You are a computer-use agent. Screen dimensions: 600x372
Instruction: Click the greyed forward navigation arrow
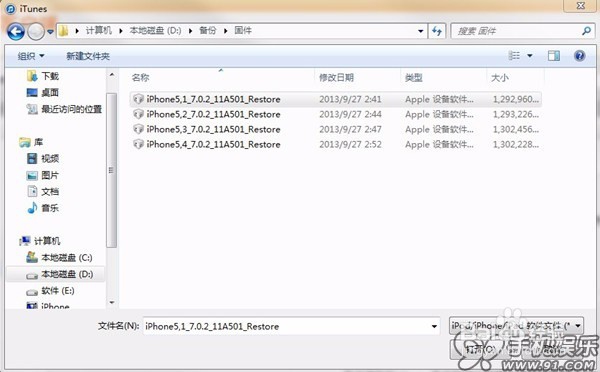36,31
